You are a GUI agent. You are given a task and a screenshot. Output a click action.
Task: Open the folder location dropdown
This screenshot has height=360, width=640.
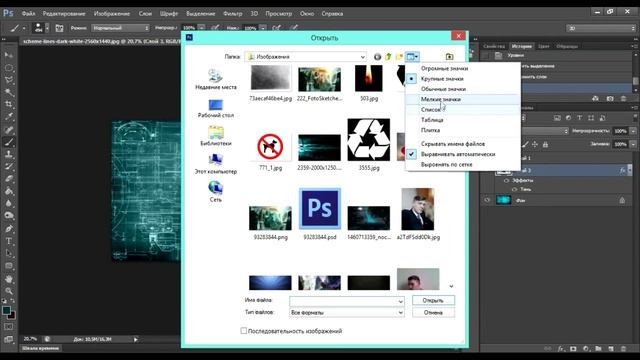point(362,57)
